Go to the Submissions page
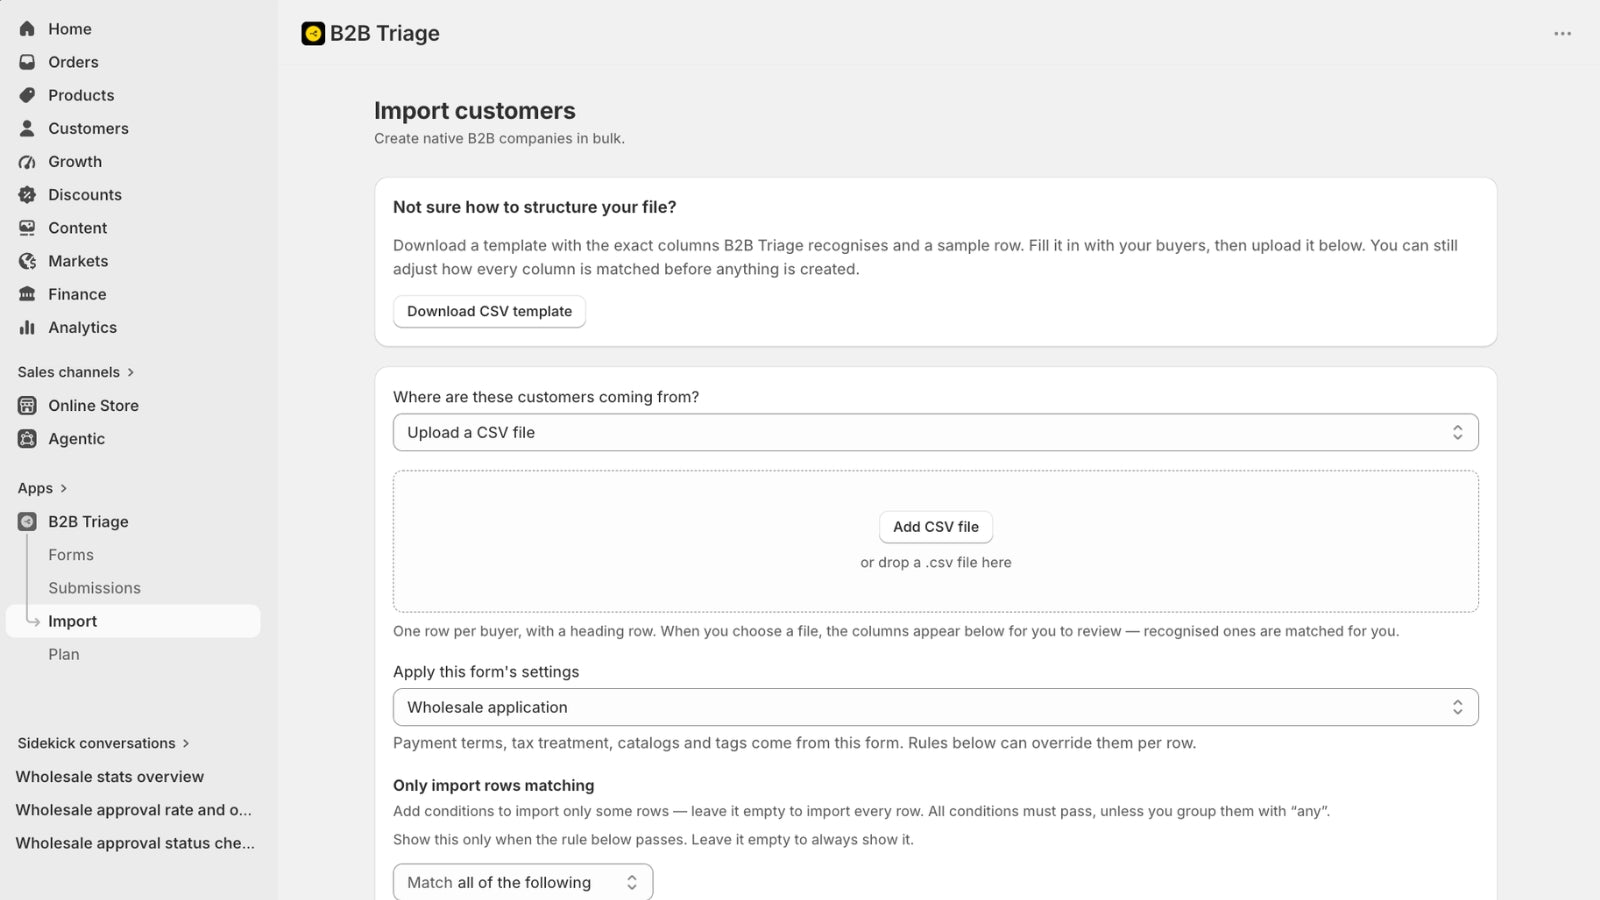Screen dimensions: 1600x900 coord(94,588)
